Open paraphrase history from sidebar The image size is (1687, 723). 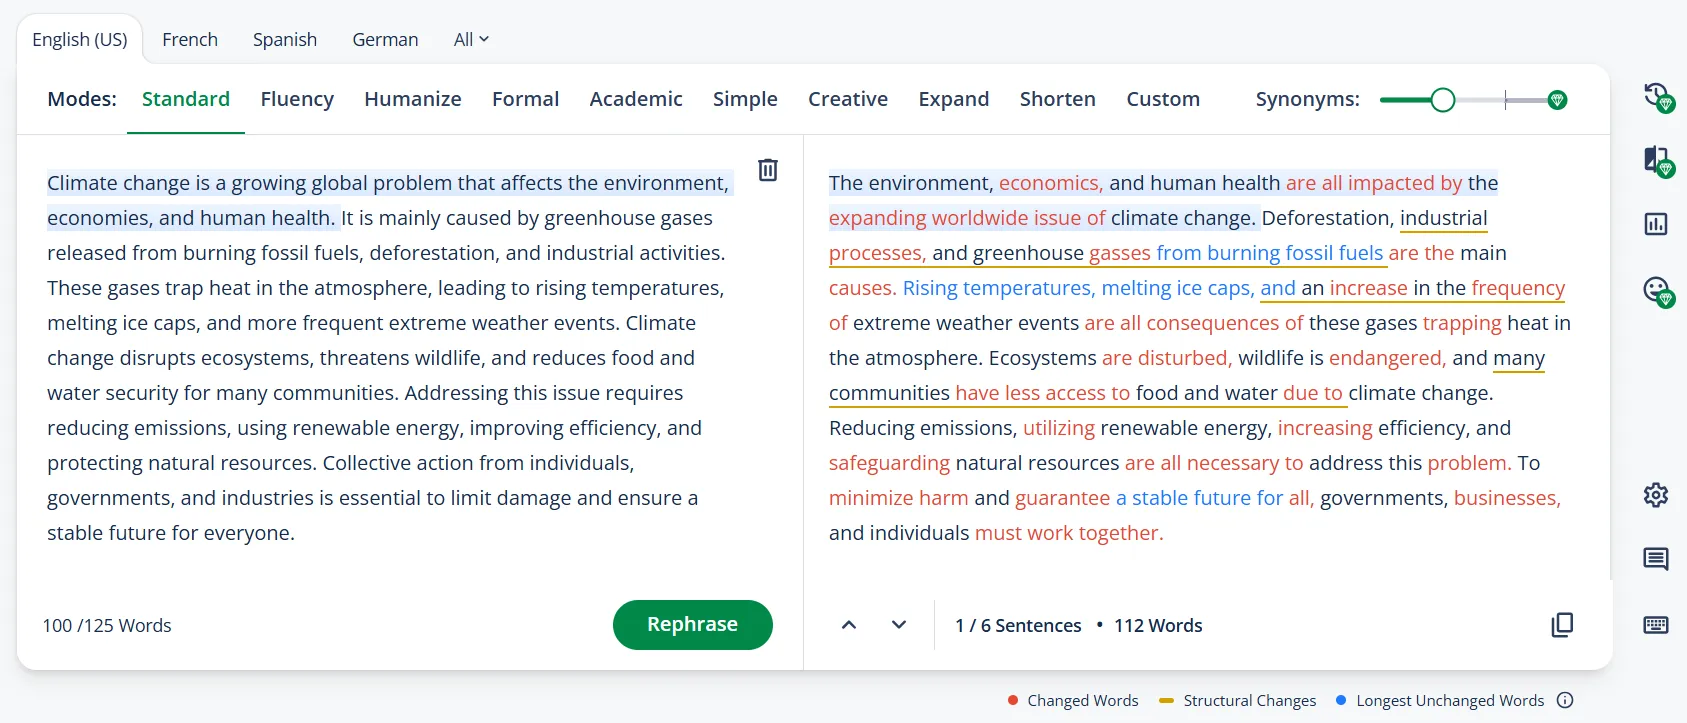point(1657,97)
